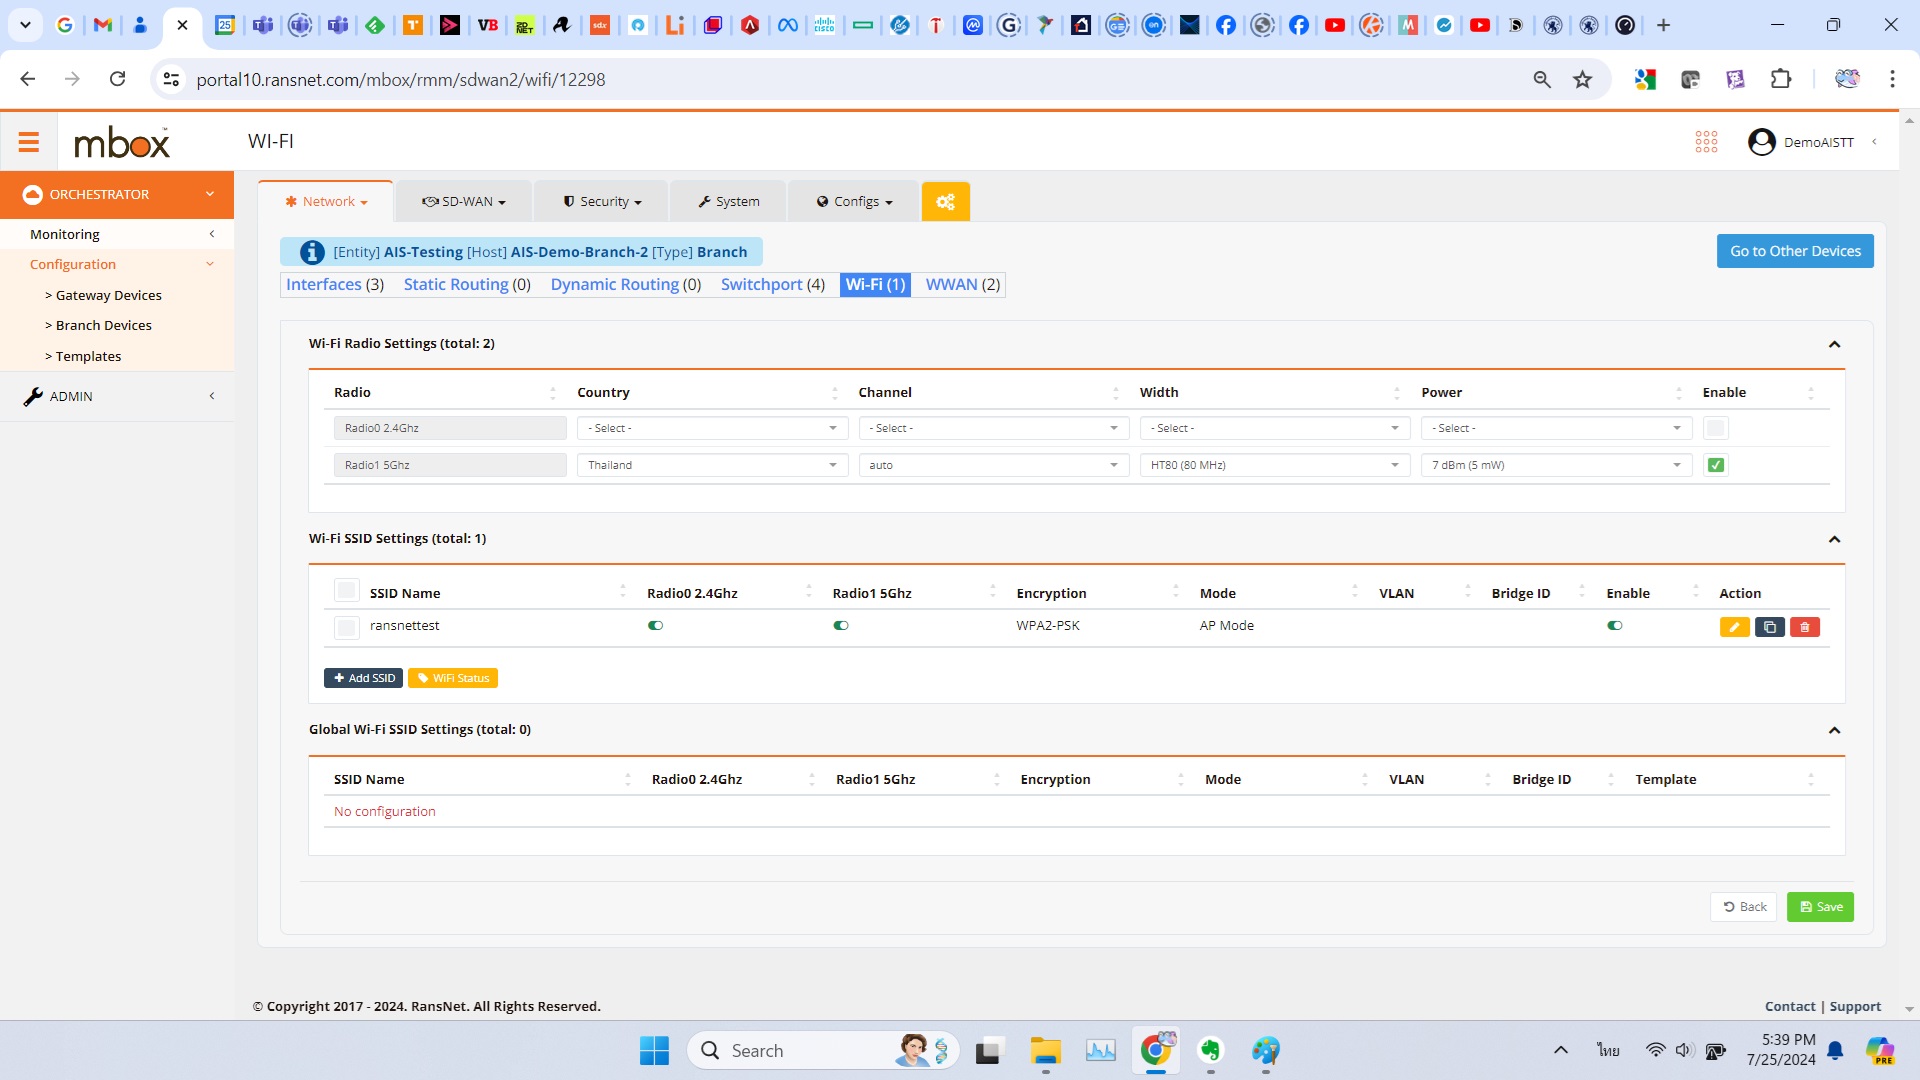Screen dimensions: 1920x1080
Task: Copy the ransnettest SSID entry
Action: pos(1769,627)
